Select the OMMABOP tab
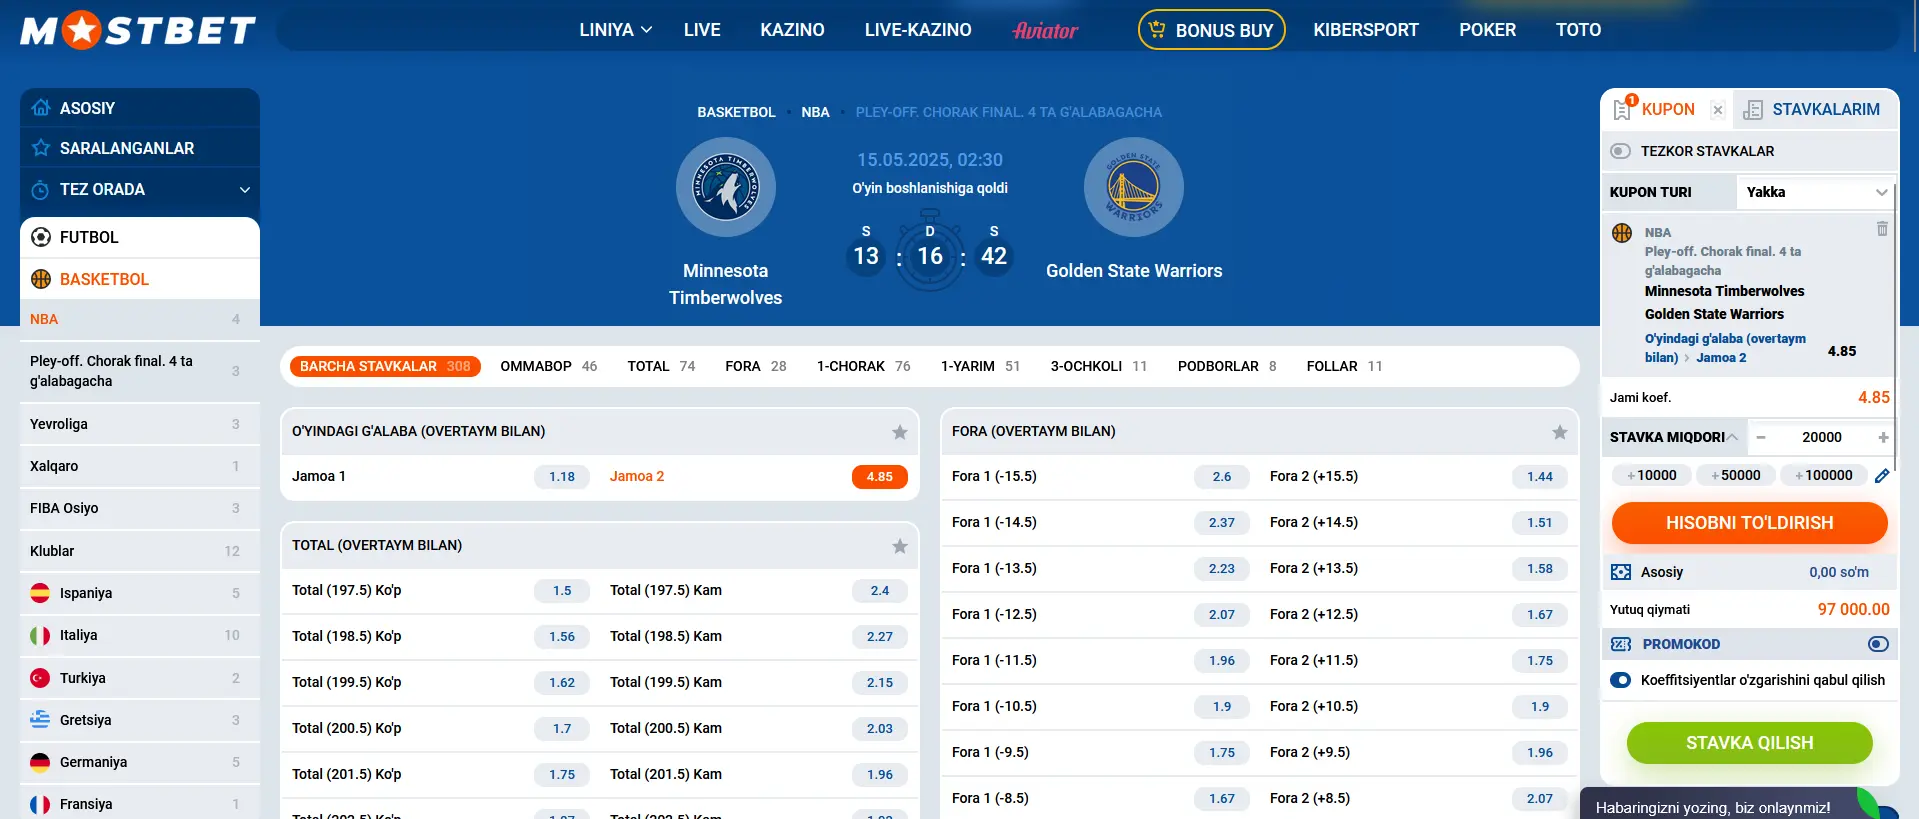Image resolution: width=1919 pixels, height=819 pixels. point(548,366)
